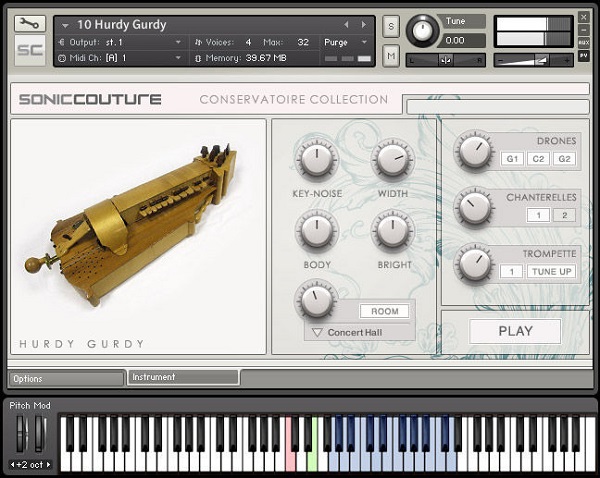This screenshot has width=600, height=478.
Task: Click the PLAY button
Action: pyautogui.click(x=515, y=331)
